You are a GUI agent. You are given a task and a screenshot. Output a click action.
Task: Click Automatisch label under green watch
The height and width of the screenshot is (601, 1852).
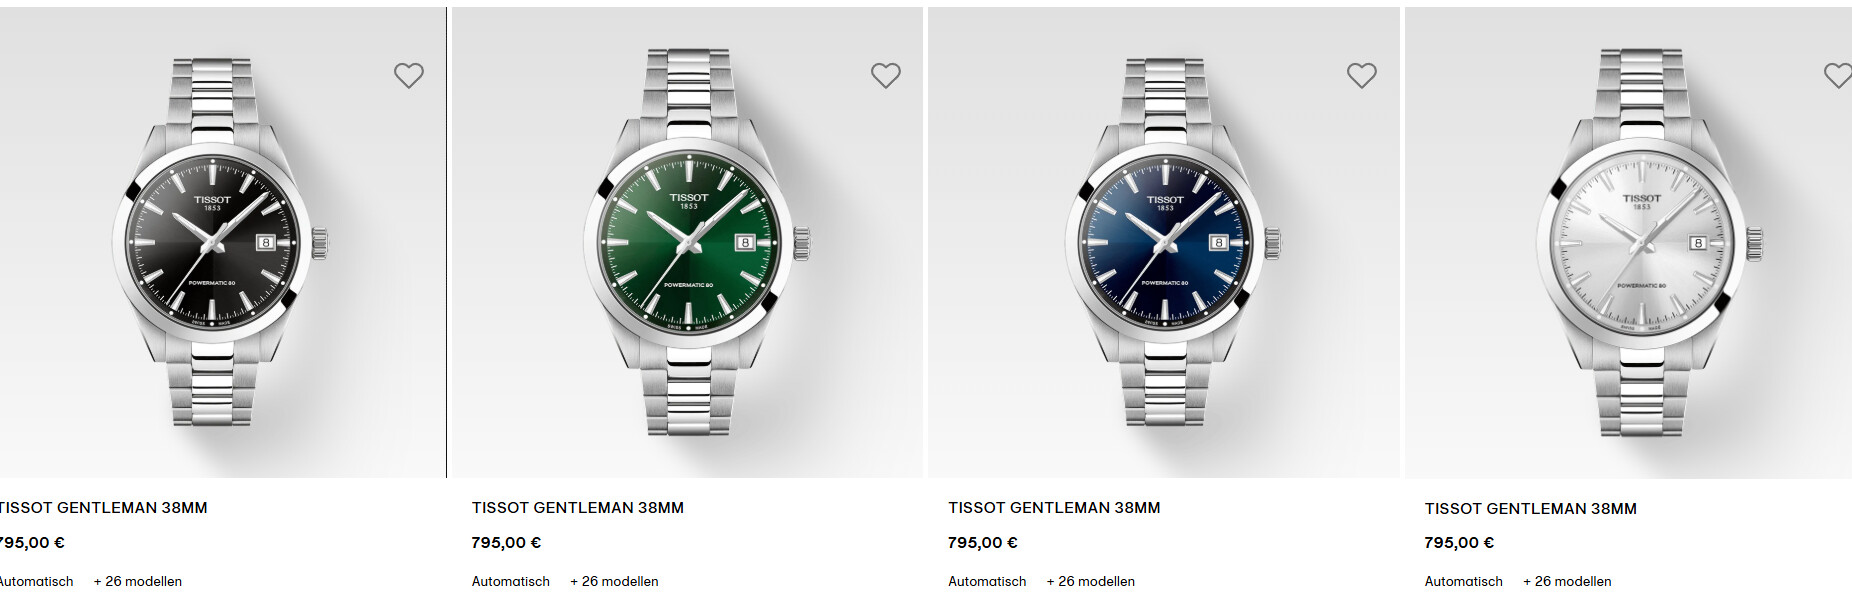511,581
